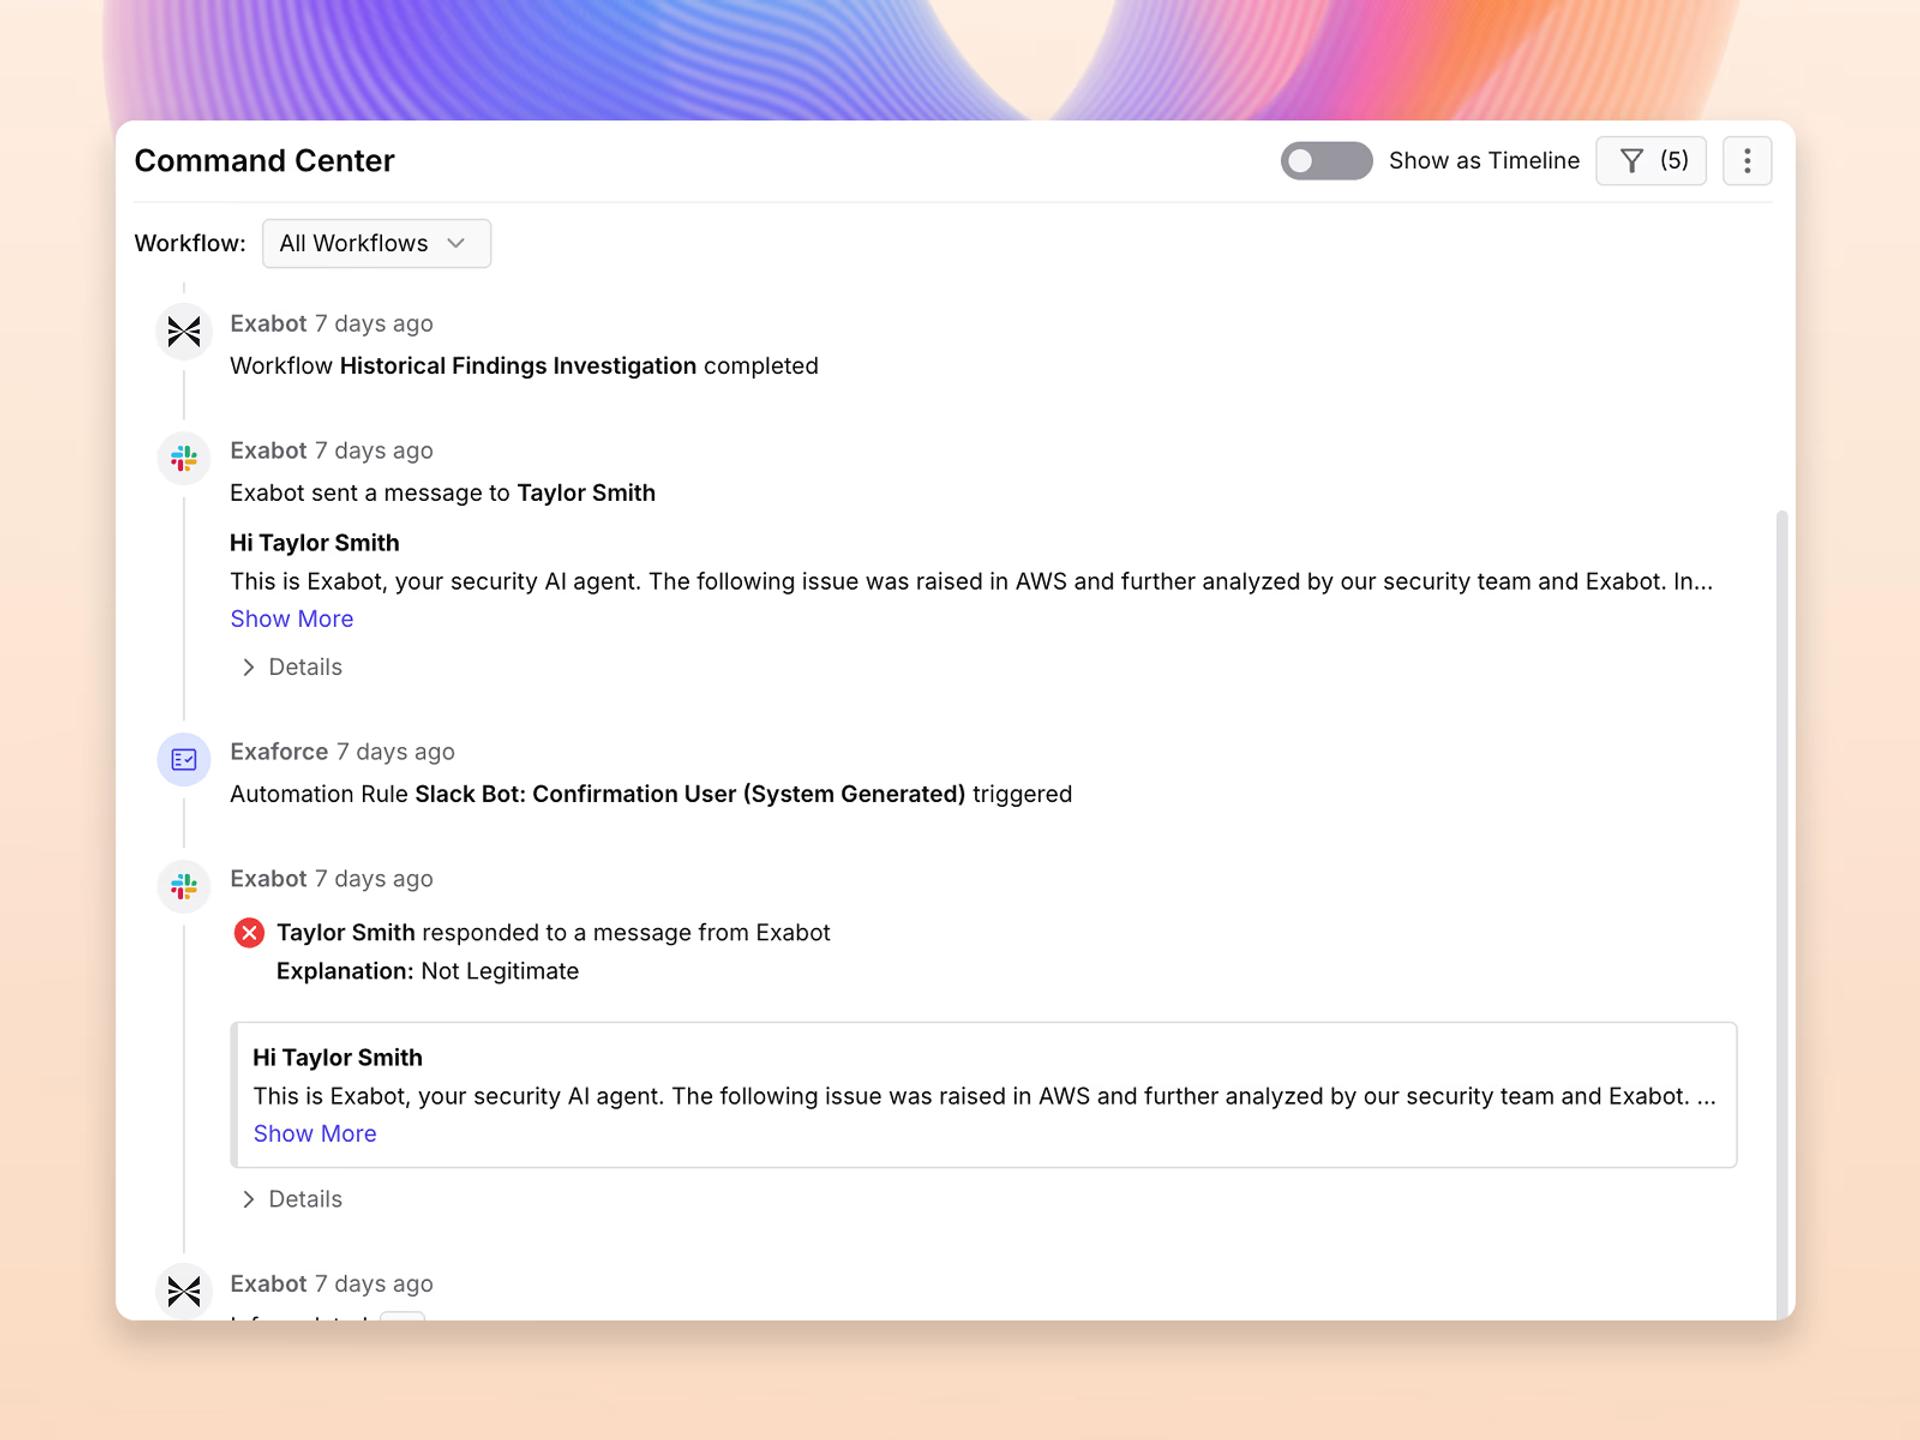Click Taylor Smith in the sent message line
This screenshot has height=1440, width=1920.
(586, 493)
